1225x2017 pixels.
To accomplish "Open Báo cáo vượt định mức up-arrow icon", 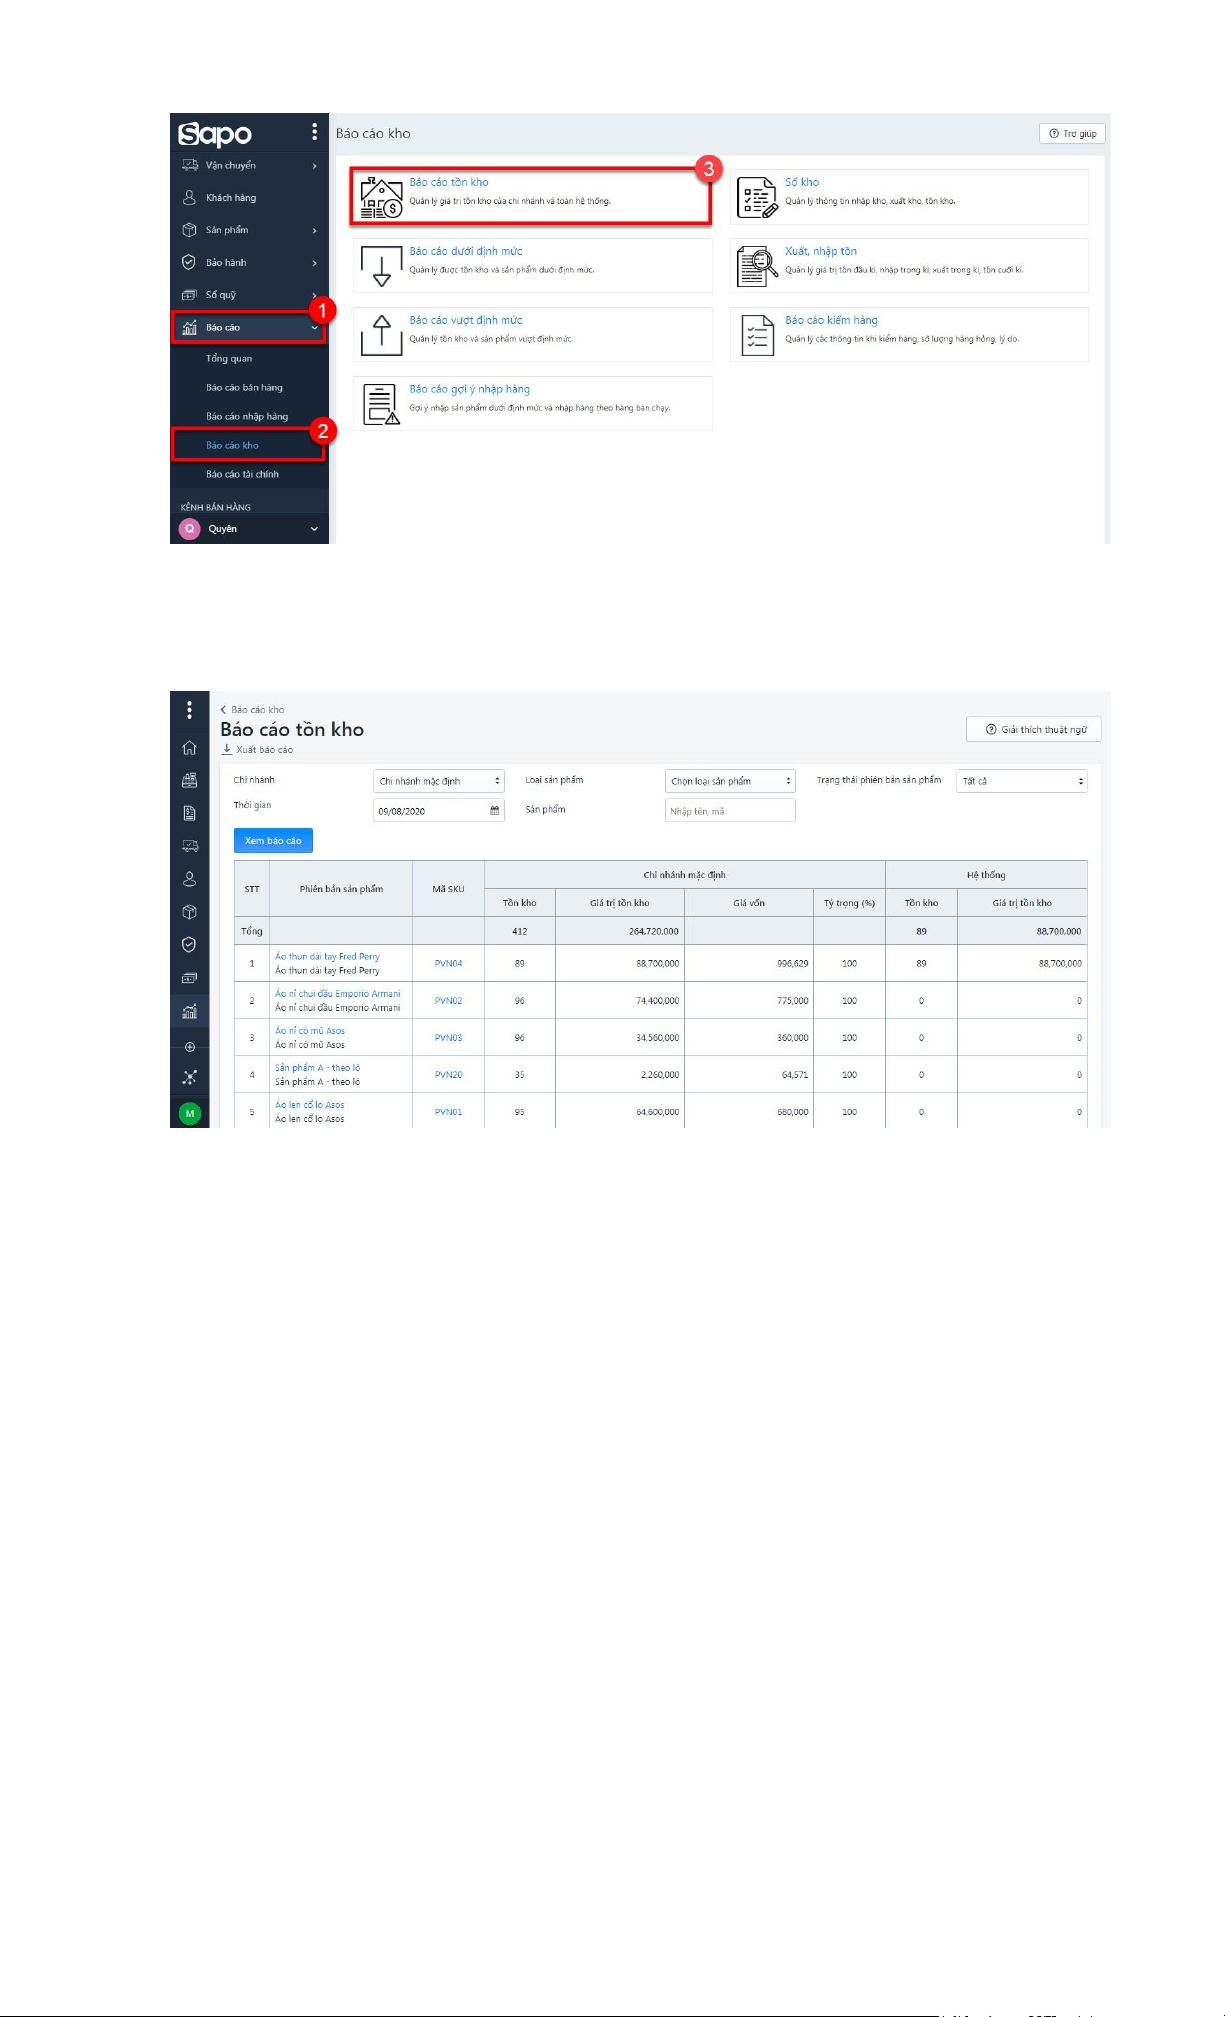I will pos(381,335).
